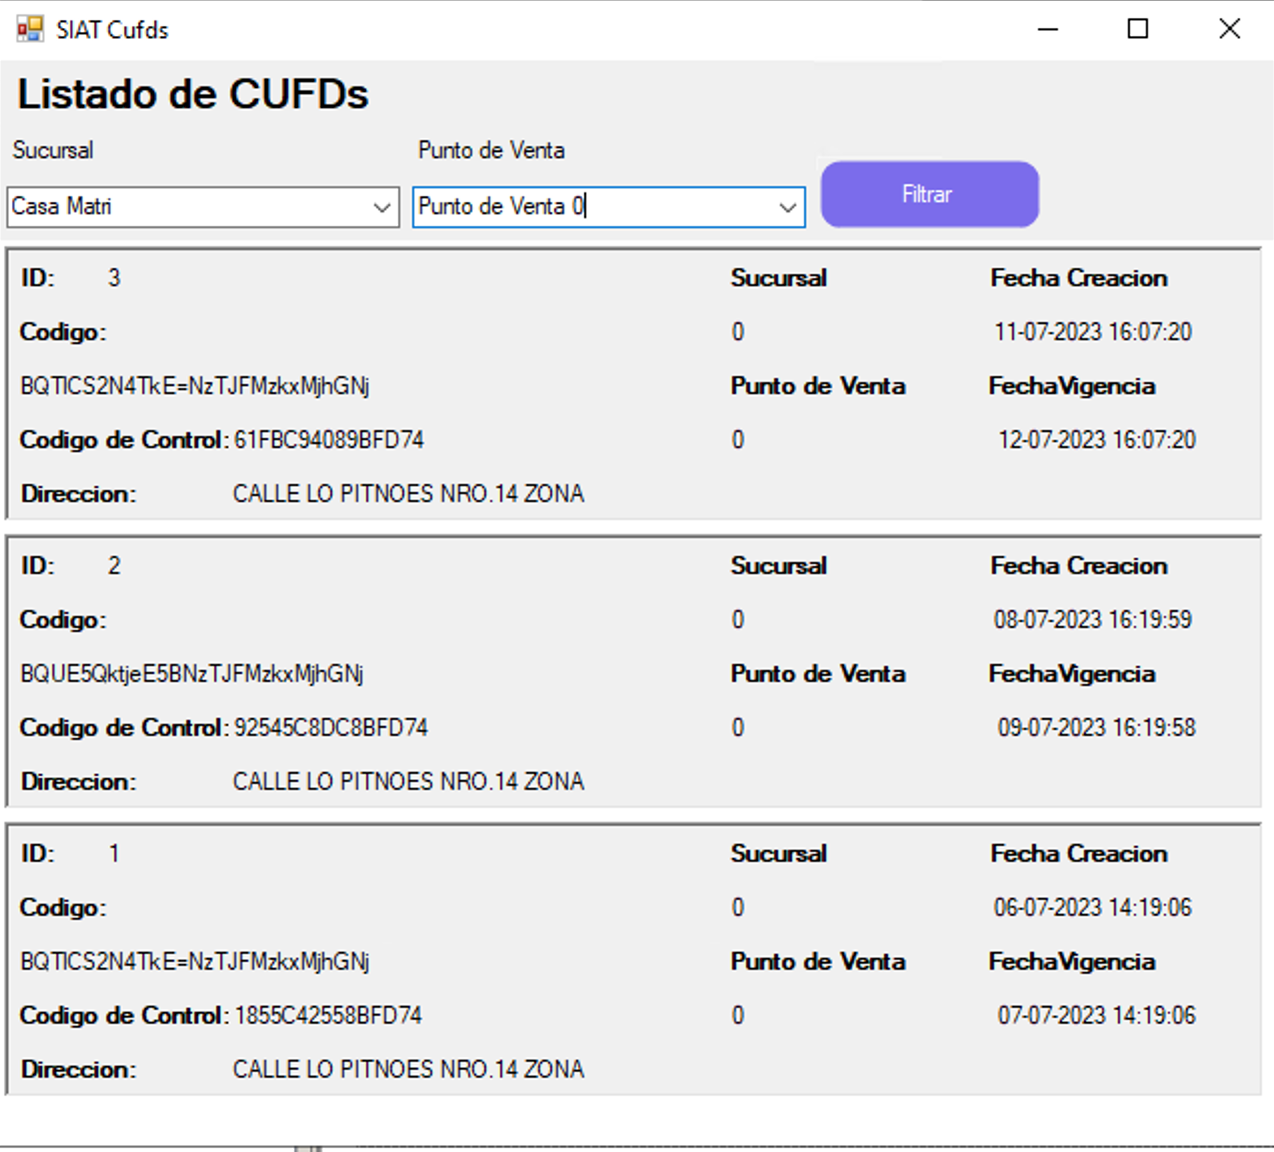Click the address in the ID 3 record

(408, 494)
